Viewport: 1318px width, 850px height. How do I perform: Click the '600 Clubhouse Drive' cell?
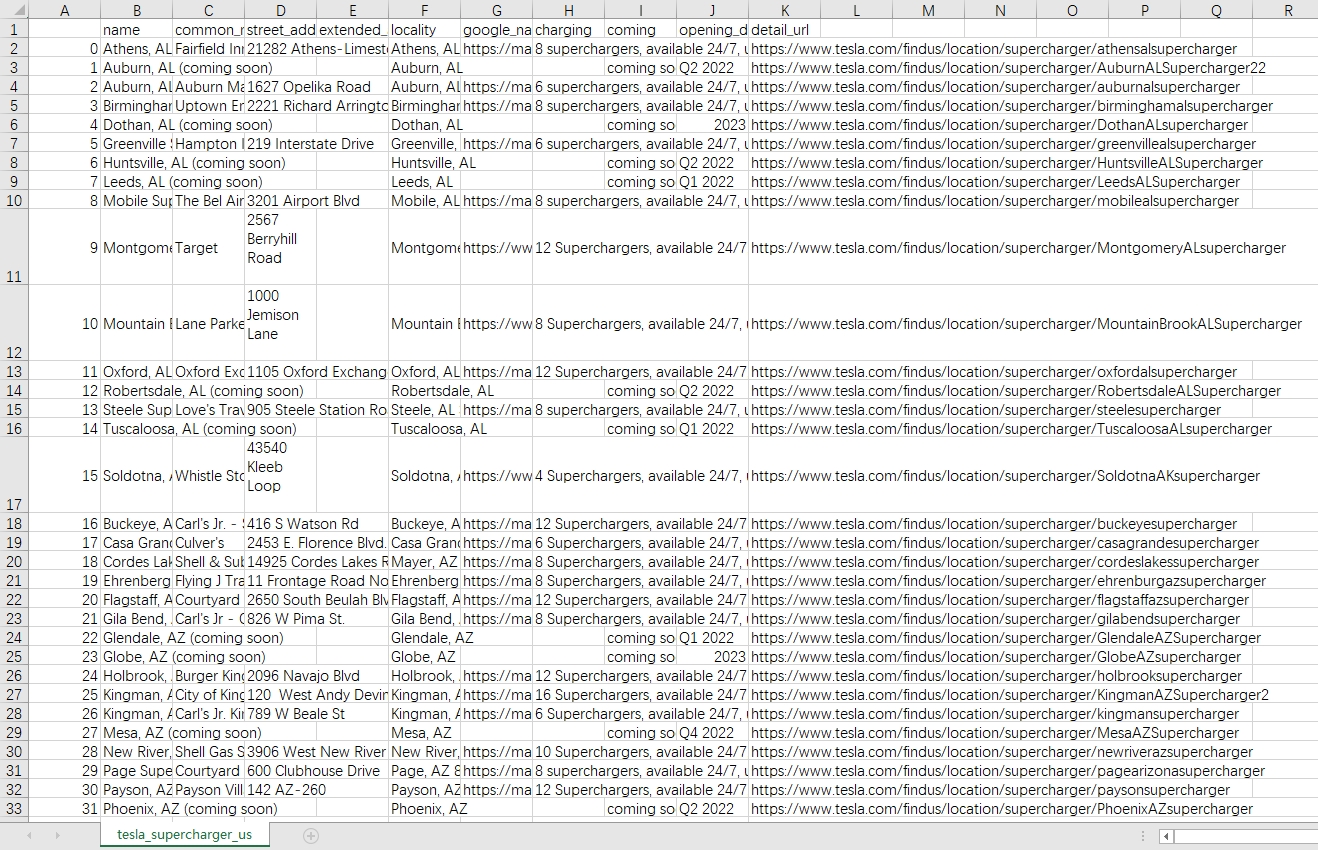click(x=314, y=771)
